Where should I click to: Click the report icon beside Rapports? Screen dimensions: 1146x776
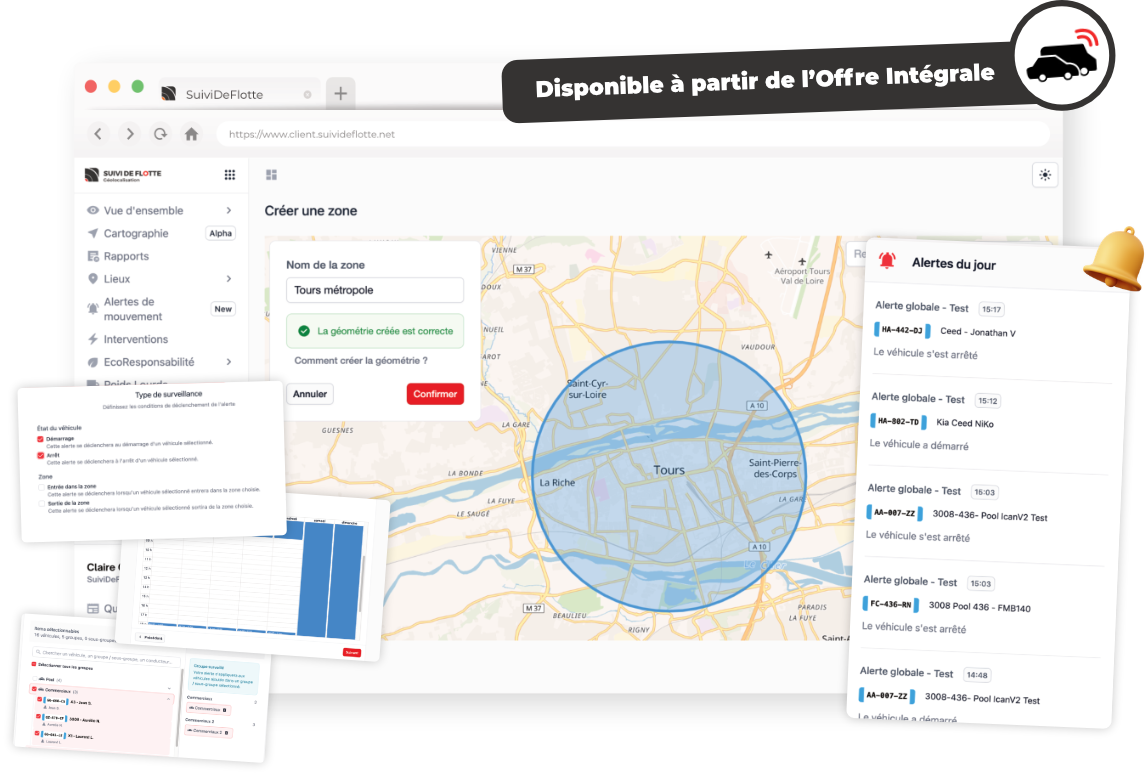point(93,256)
